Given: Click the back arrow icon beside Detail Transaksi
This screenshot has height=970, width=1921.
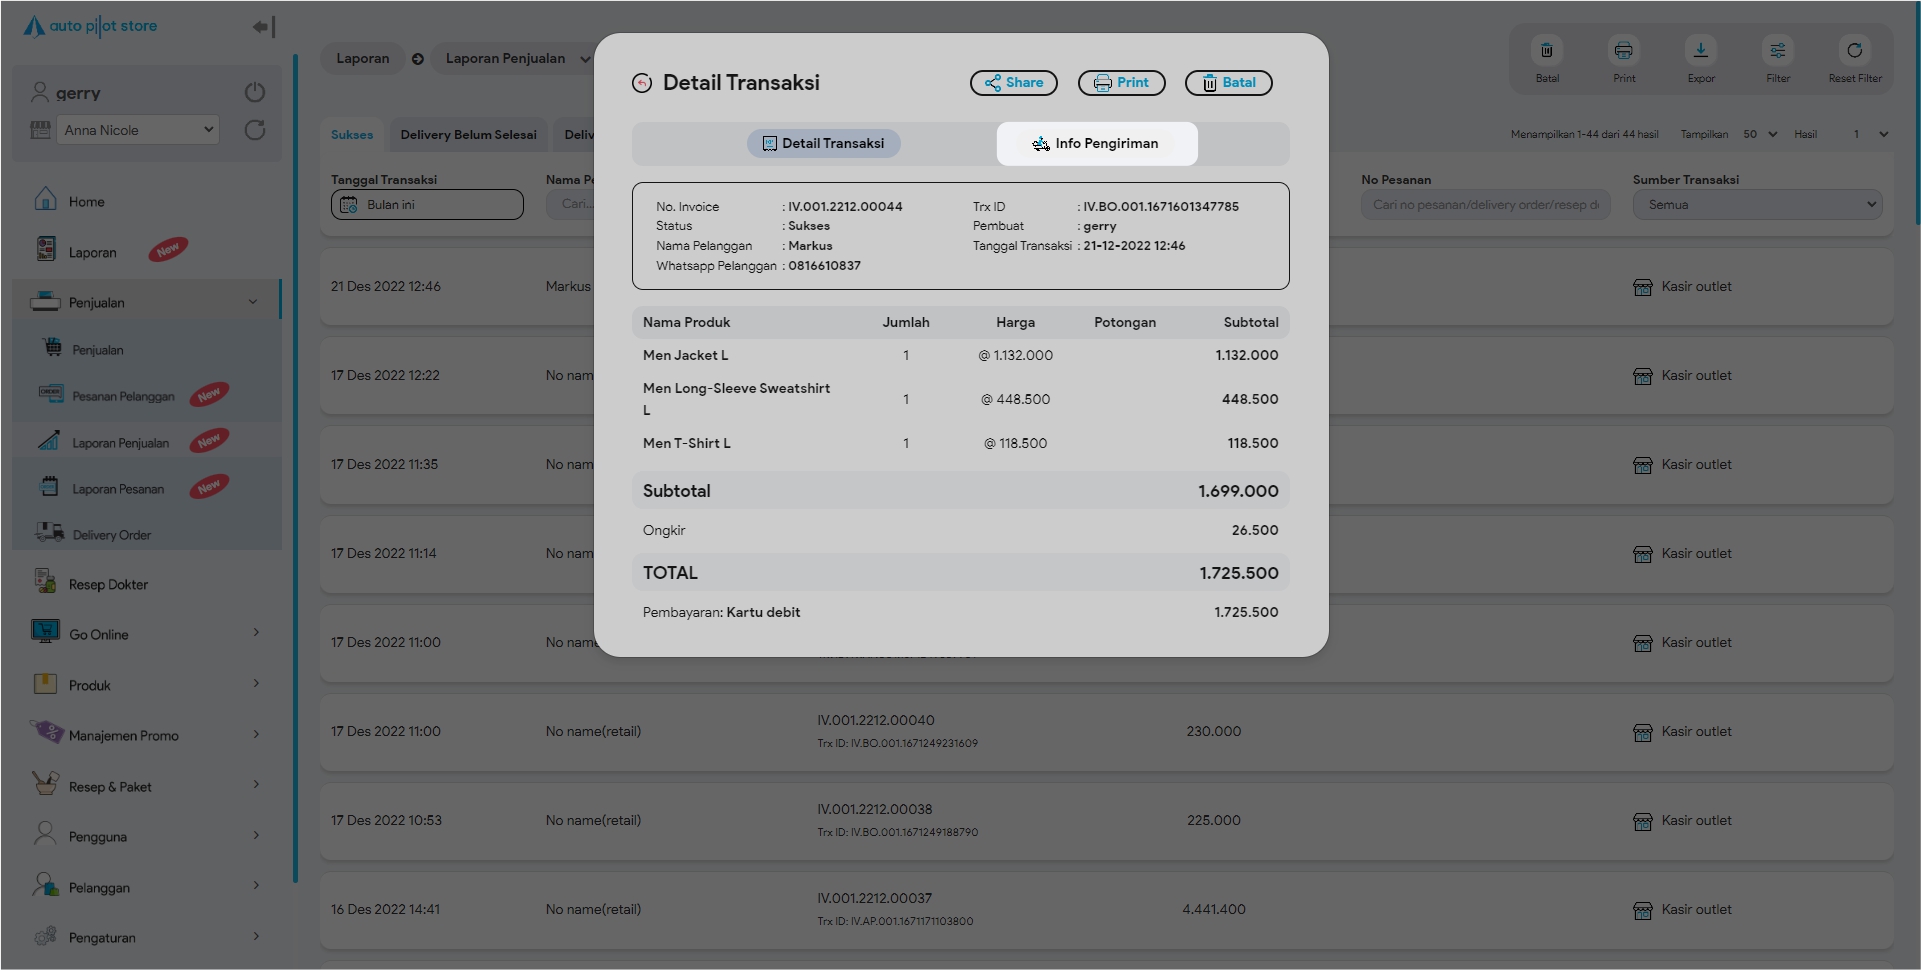Looking at the screenshot, I should (x=642, y=83).
